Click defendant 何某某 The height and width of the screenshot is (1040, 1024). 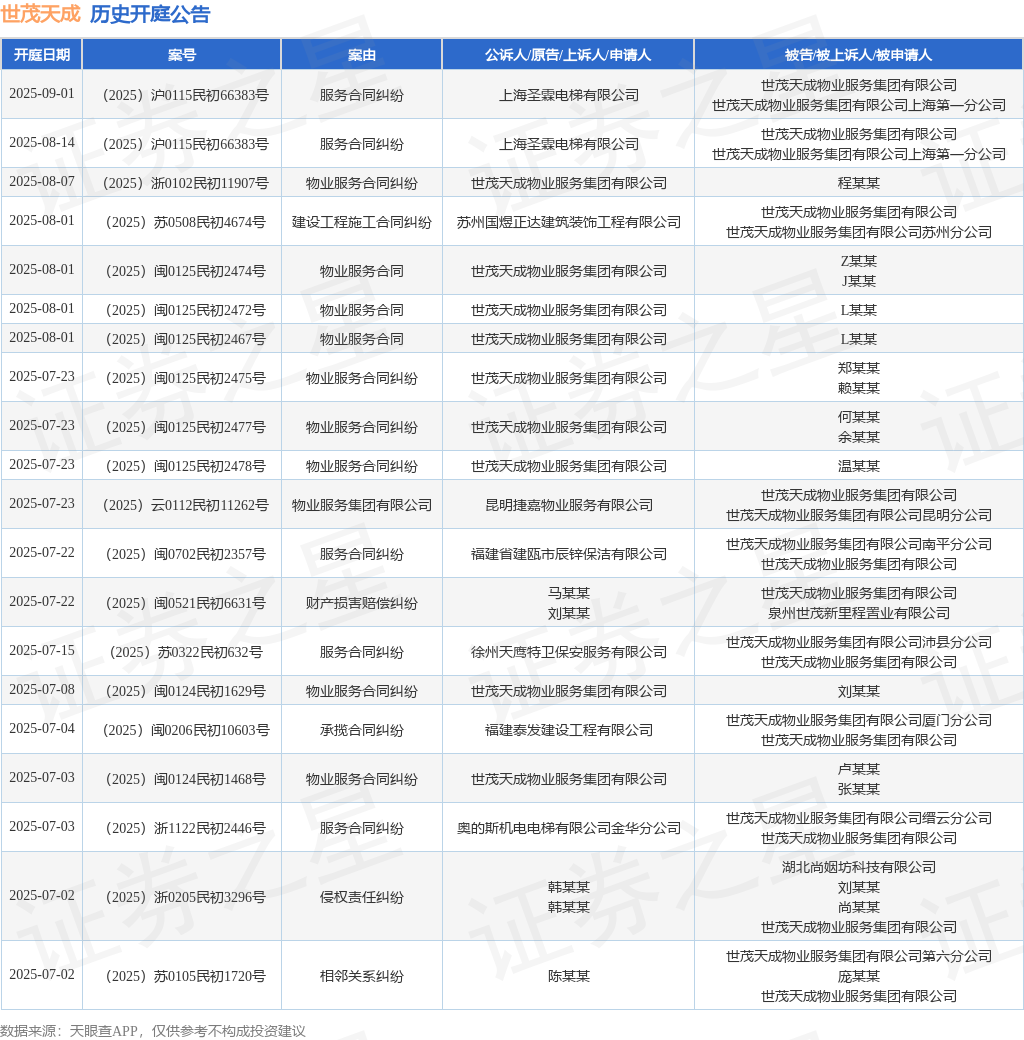coord(858,417)
